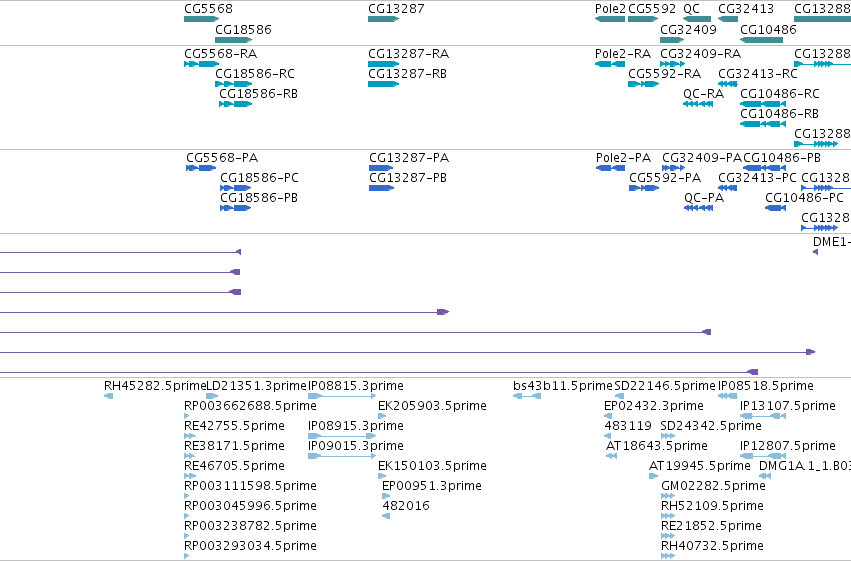The image size is (851, 561).
Task: Click the Pole2-RA transcript label
Action: [x=623, y=54]
